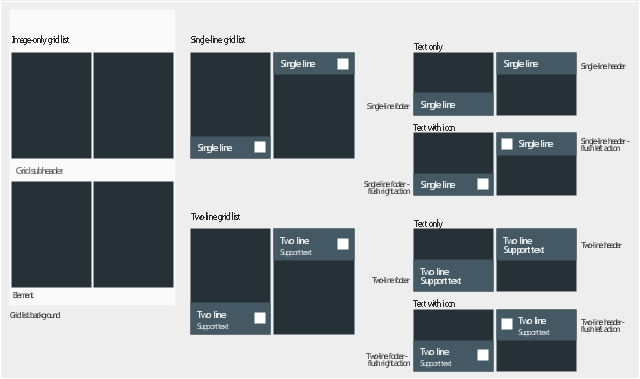
Task: Click Text only Two line Support text footer
Action: click(453, 276)
